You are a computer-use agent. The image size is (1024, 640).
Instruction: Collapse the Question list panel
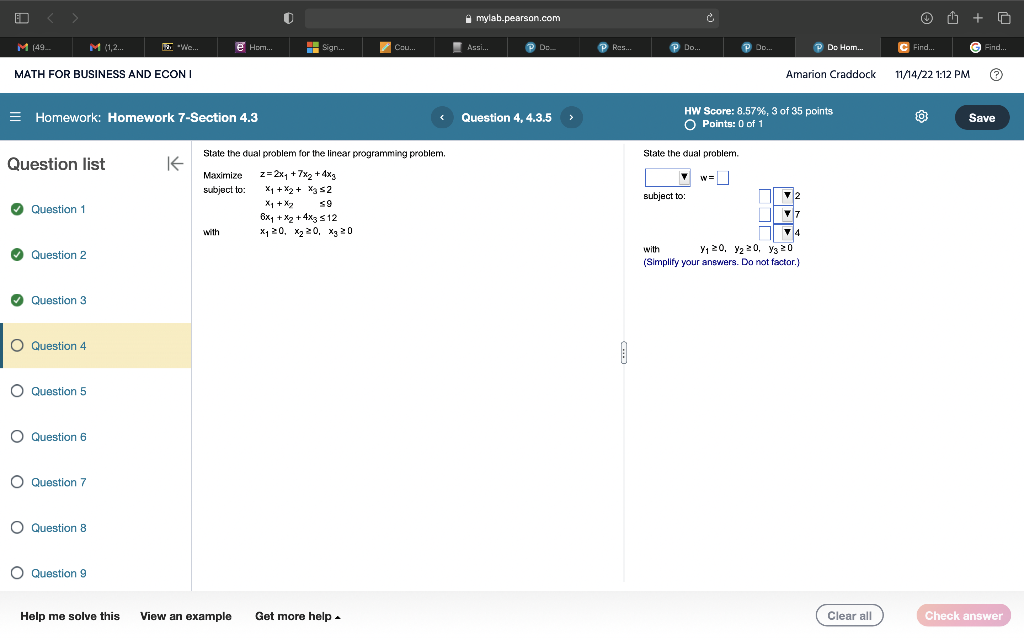click(175, 163)
